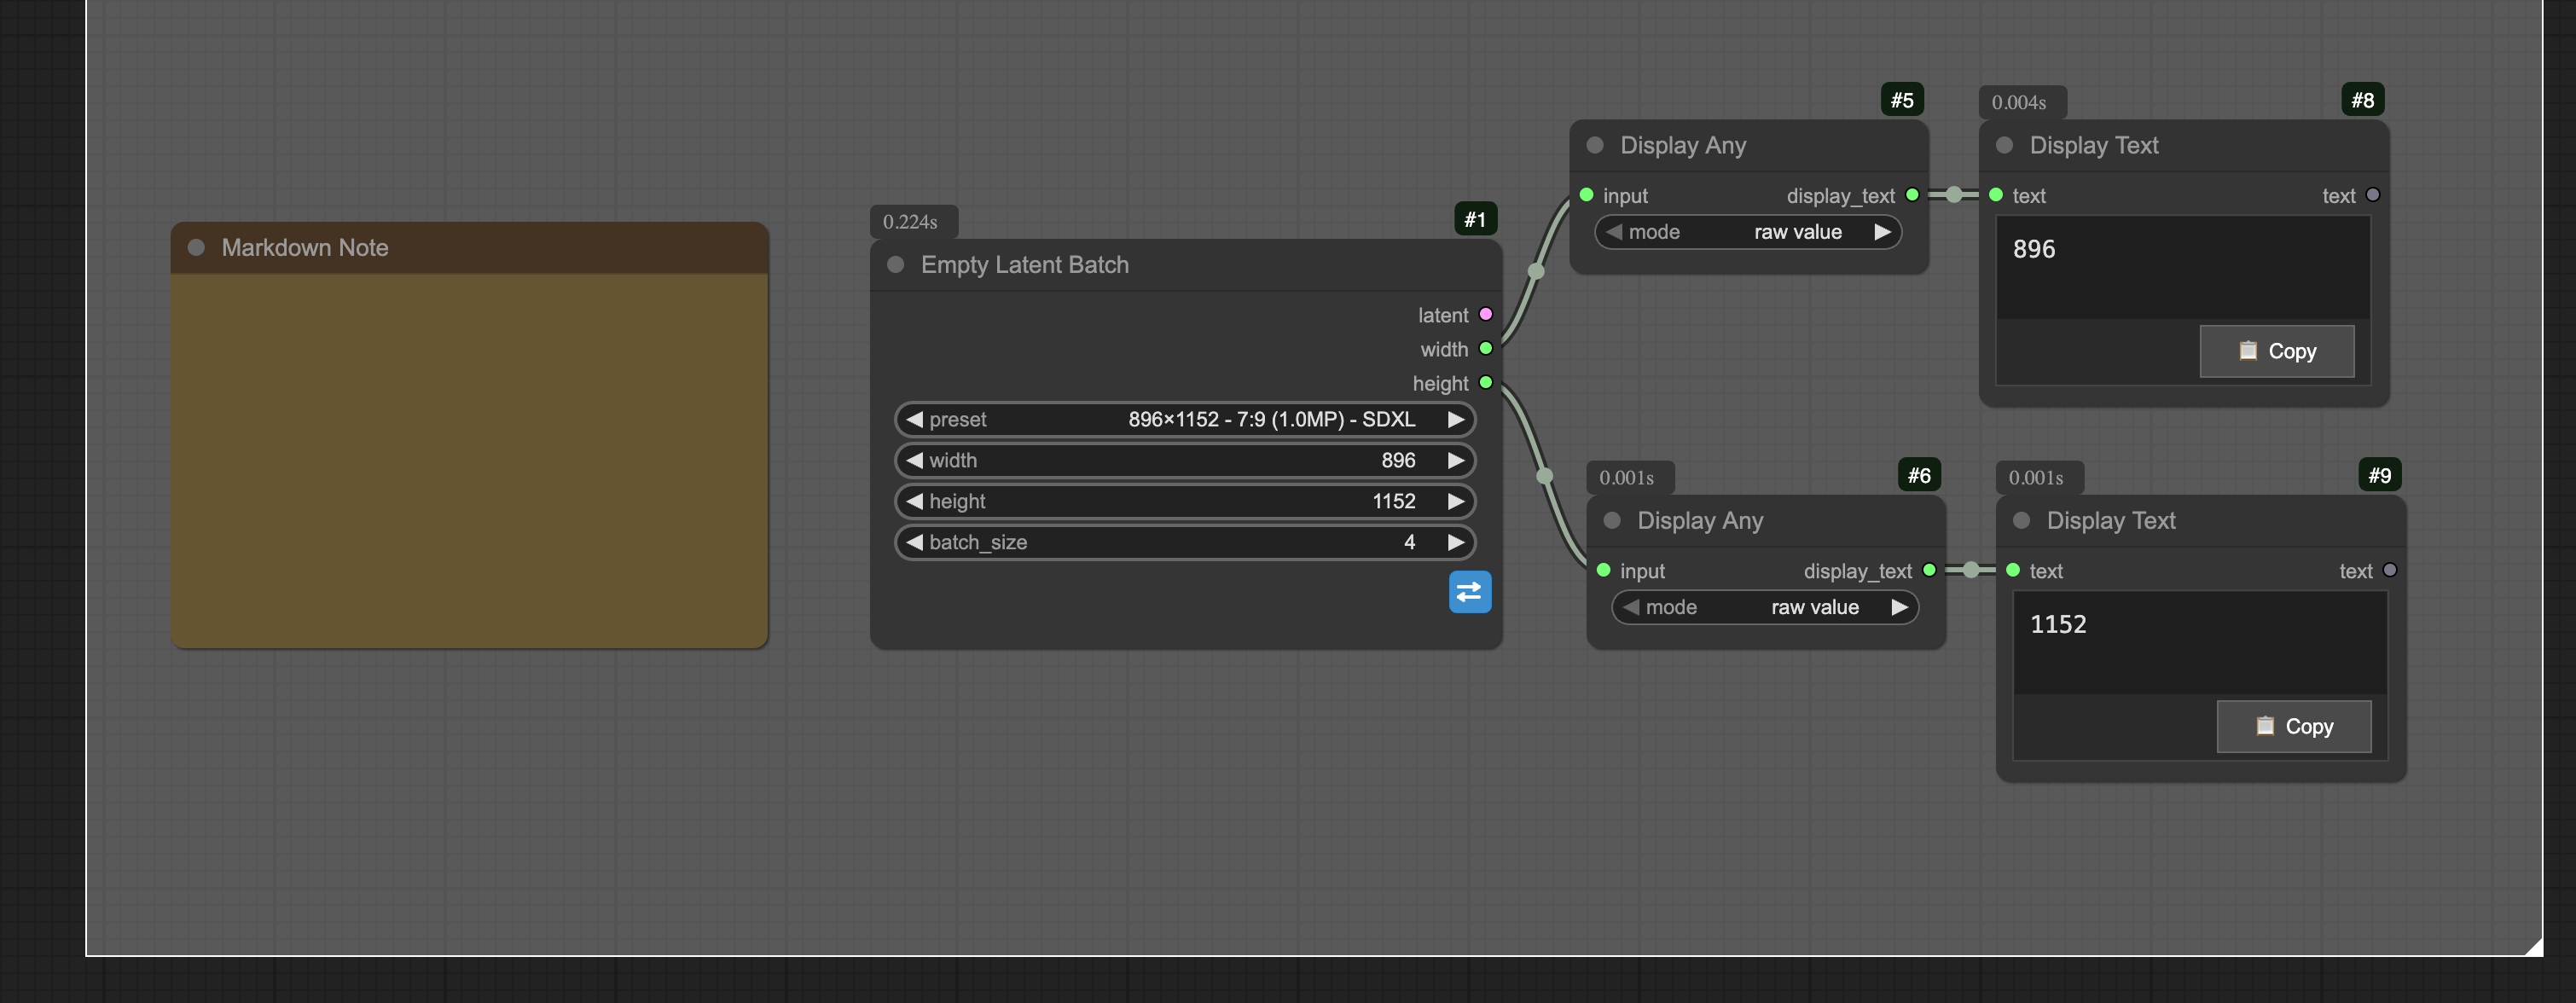Click text input socket of node #8
Viewport: 2576px width, 1003px height.
1995,196
